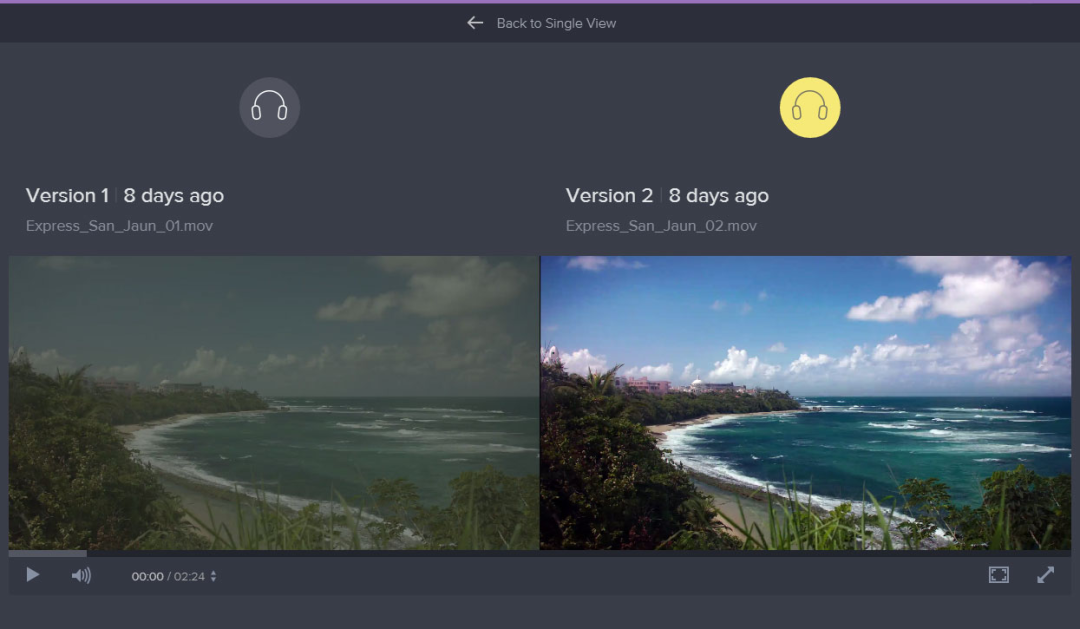
Task: Select the Version 2 title
Action: tap(610, 196)
